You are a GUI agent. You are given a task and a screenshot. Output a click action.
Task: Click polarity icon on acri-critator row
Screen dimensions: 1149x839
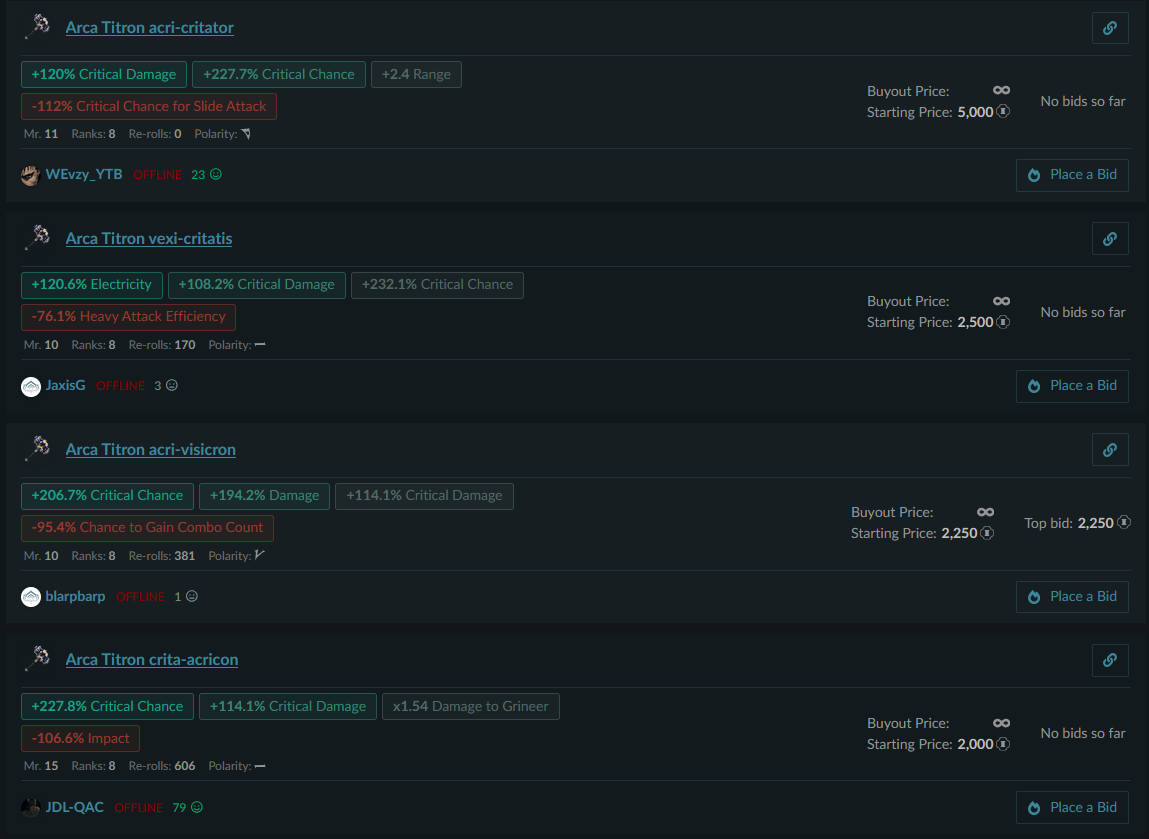(x=246, y=133)
